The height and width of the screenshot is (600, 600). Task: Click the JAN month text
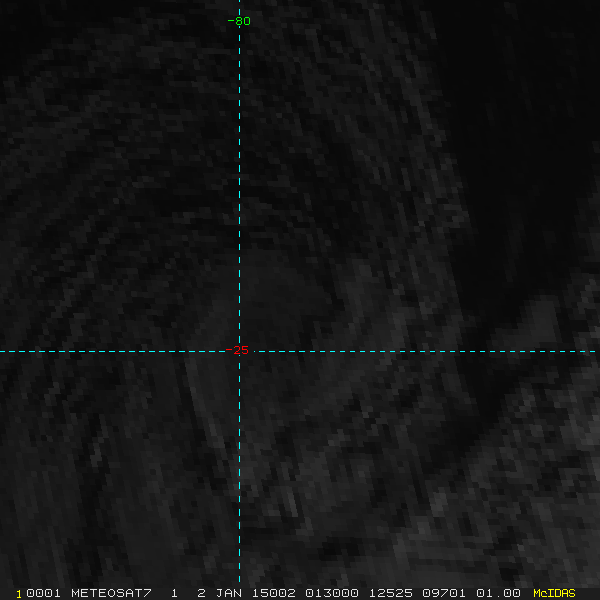coord(229,593)
